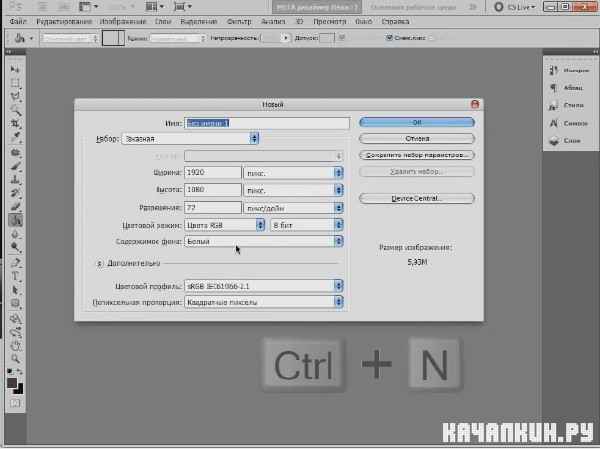Screen dimensions: 600x449
Task: Select the Quick Selection tool
Action: coord(15,111)
